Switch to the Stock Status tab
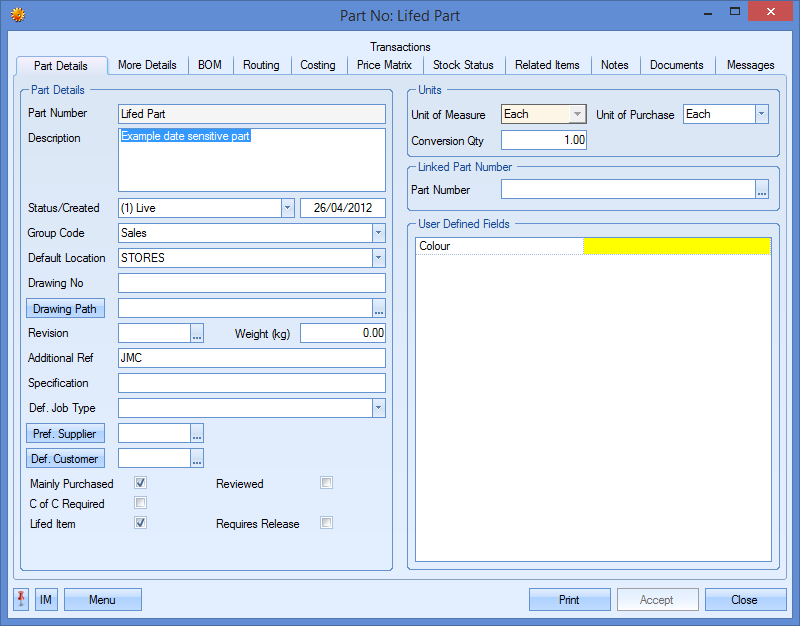Viewport: 800px width, 626px height. pyautogui.click(x=463, y=65)
